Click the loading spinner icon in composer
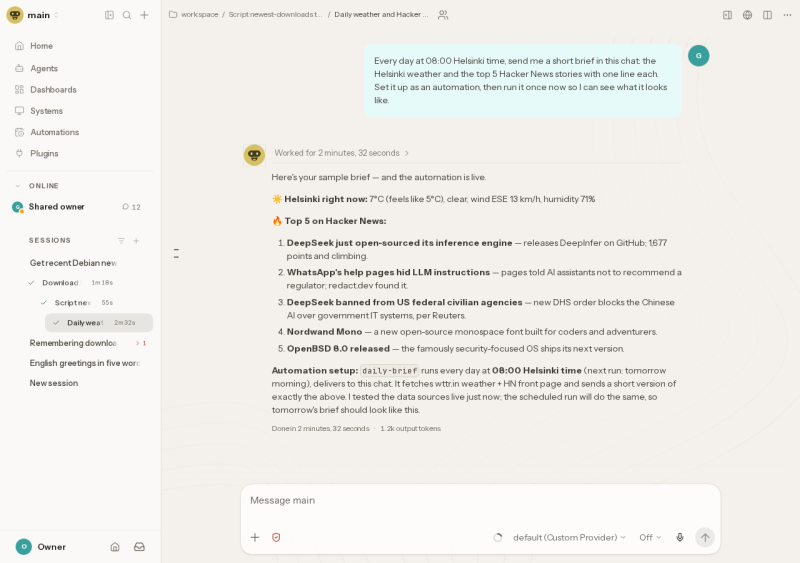Image resolution: width=800 pixels, height=563 pixels. [x=498, y=537]
